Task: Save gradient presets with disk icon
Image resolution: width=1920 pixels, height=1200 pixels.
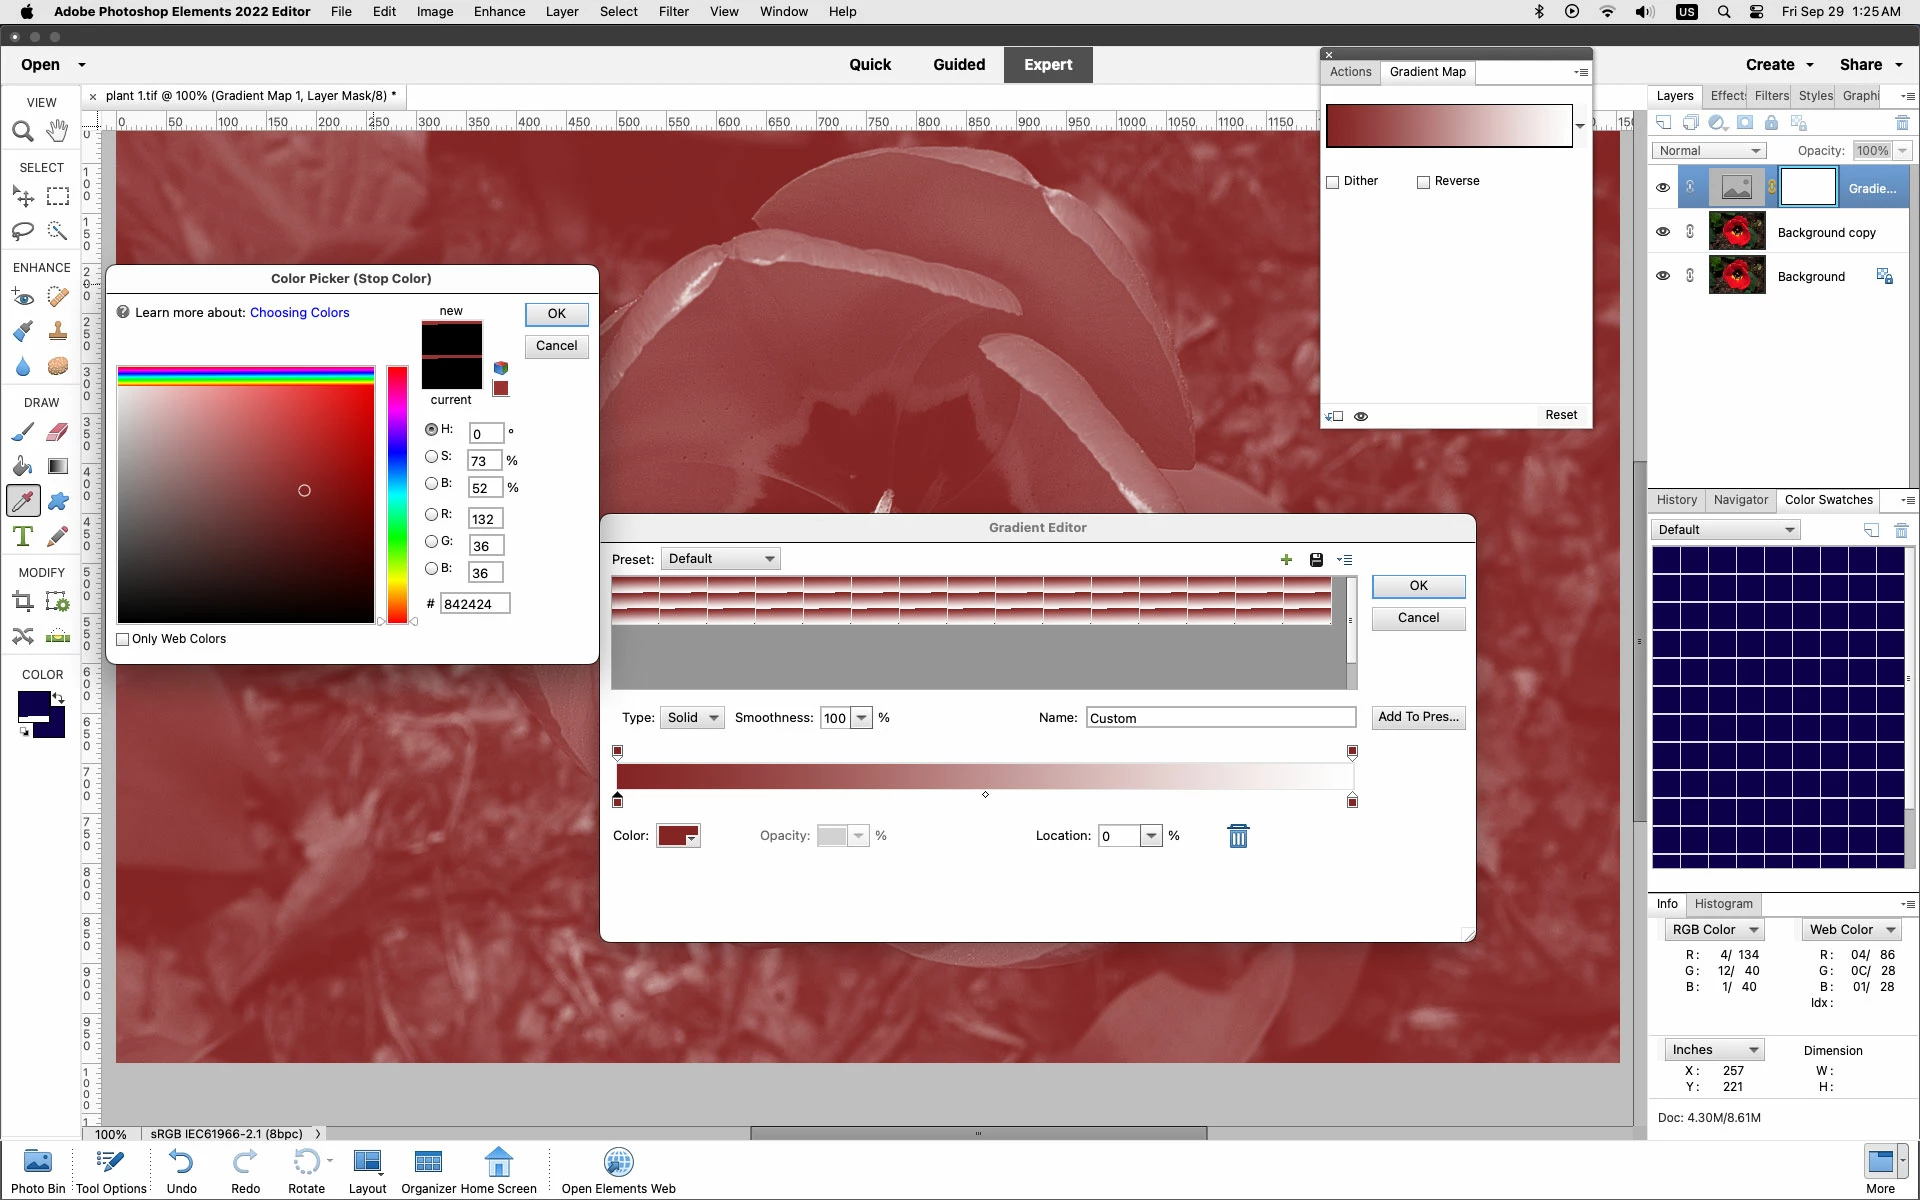Action: pyautogui.click(x=1316, y=560)
